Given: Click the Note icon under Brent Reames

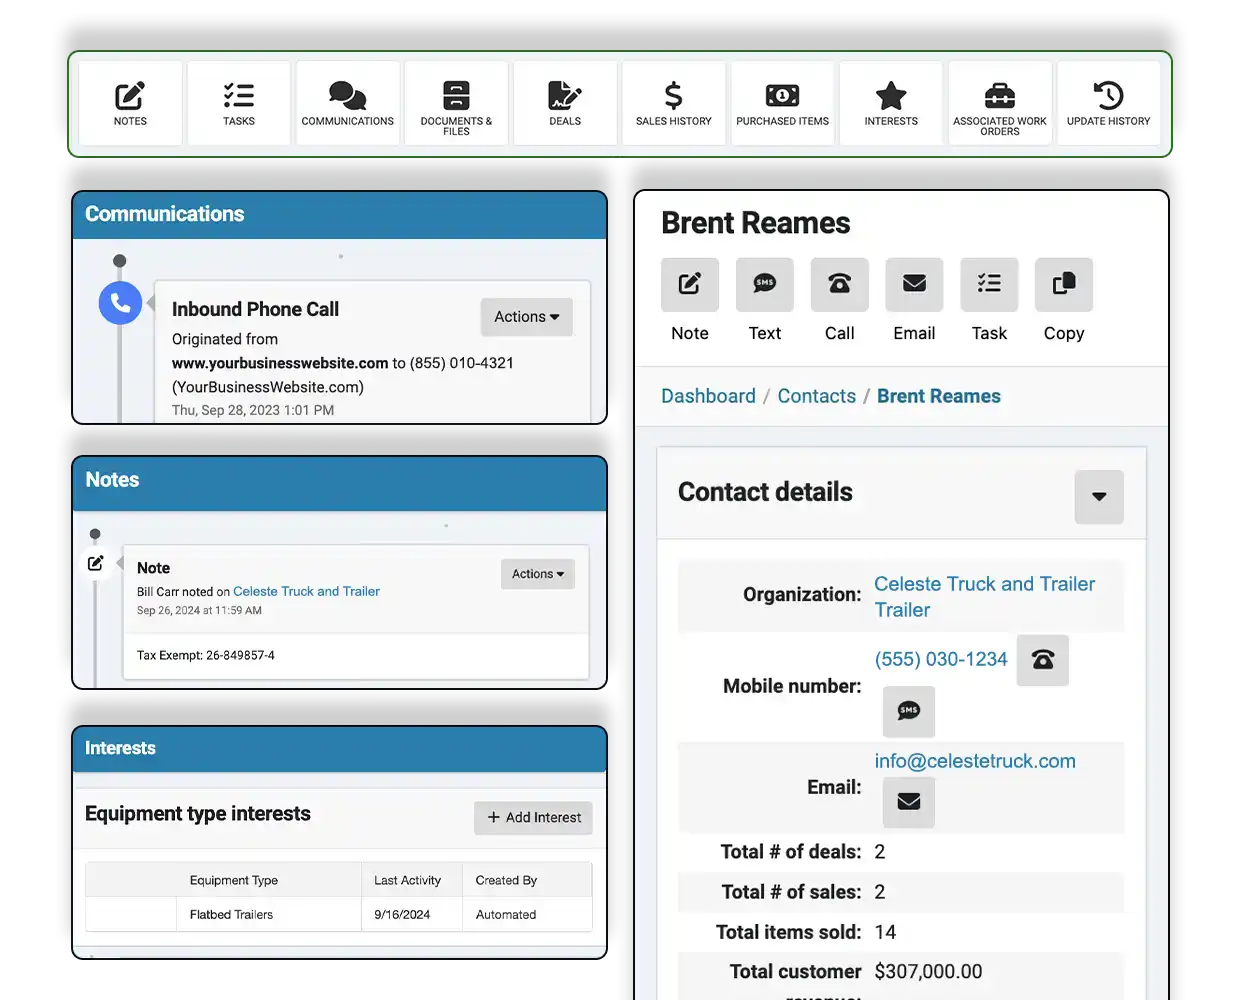Looking at the screenshot, I should click(689, 285).
